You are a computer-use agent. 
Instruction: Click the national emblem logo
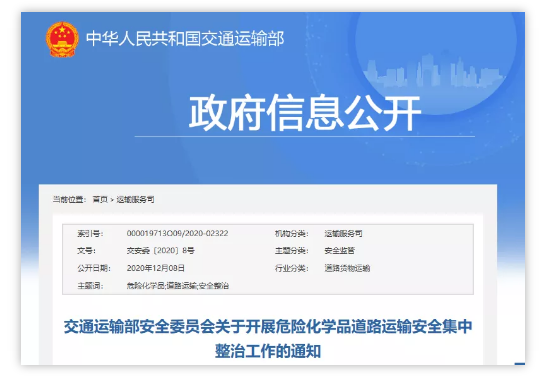pyautogui.click(x=62, y=39)
